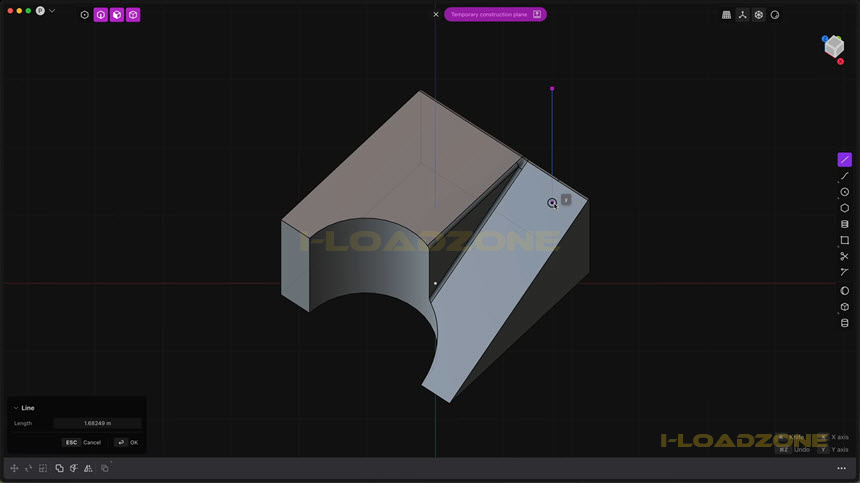
Task: Click the magenta line endpoint handle
Action: tap(552, 89)
